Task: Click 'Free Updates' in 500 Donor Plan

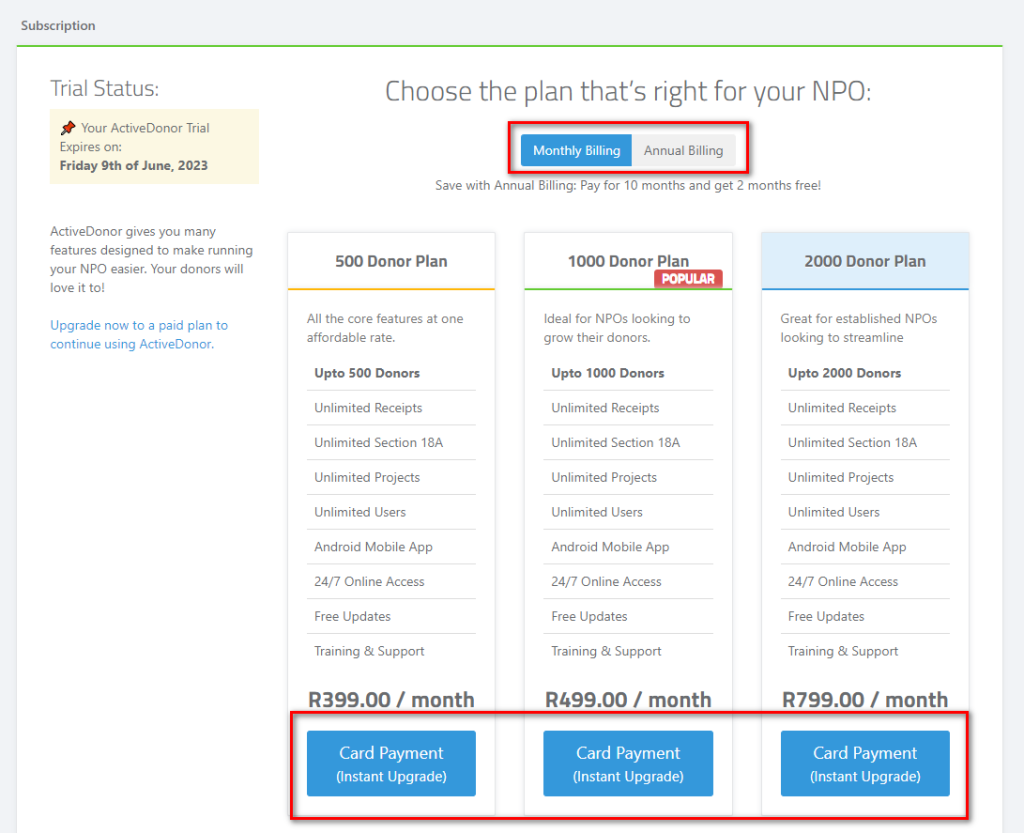Action: click(391, 616)
